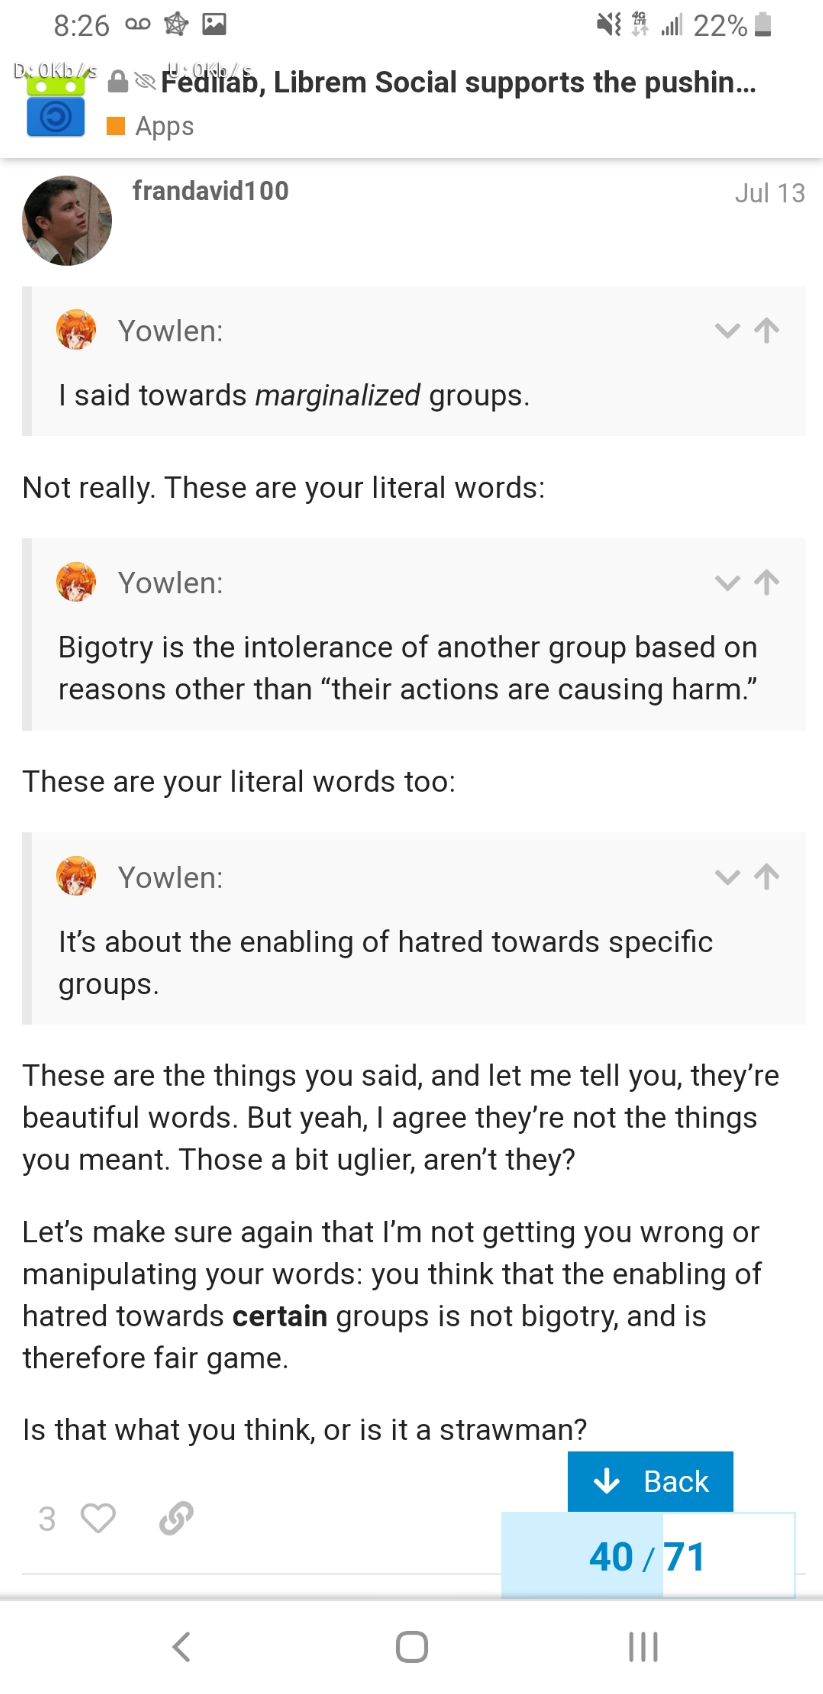Jump to the original hatred quote with the up arrow

(767, 876)
